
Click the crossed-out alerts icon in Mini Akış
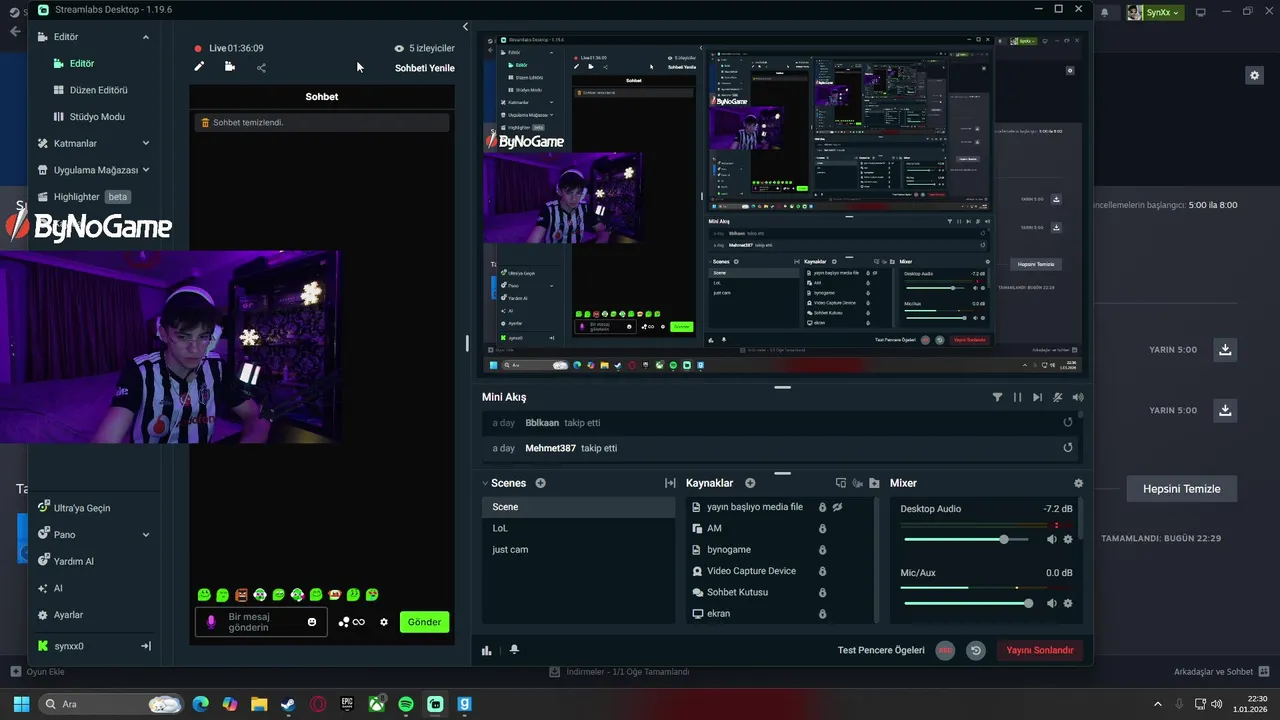click(x=1058, y=397)
